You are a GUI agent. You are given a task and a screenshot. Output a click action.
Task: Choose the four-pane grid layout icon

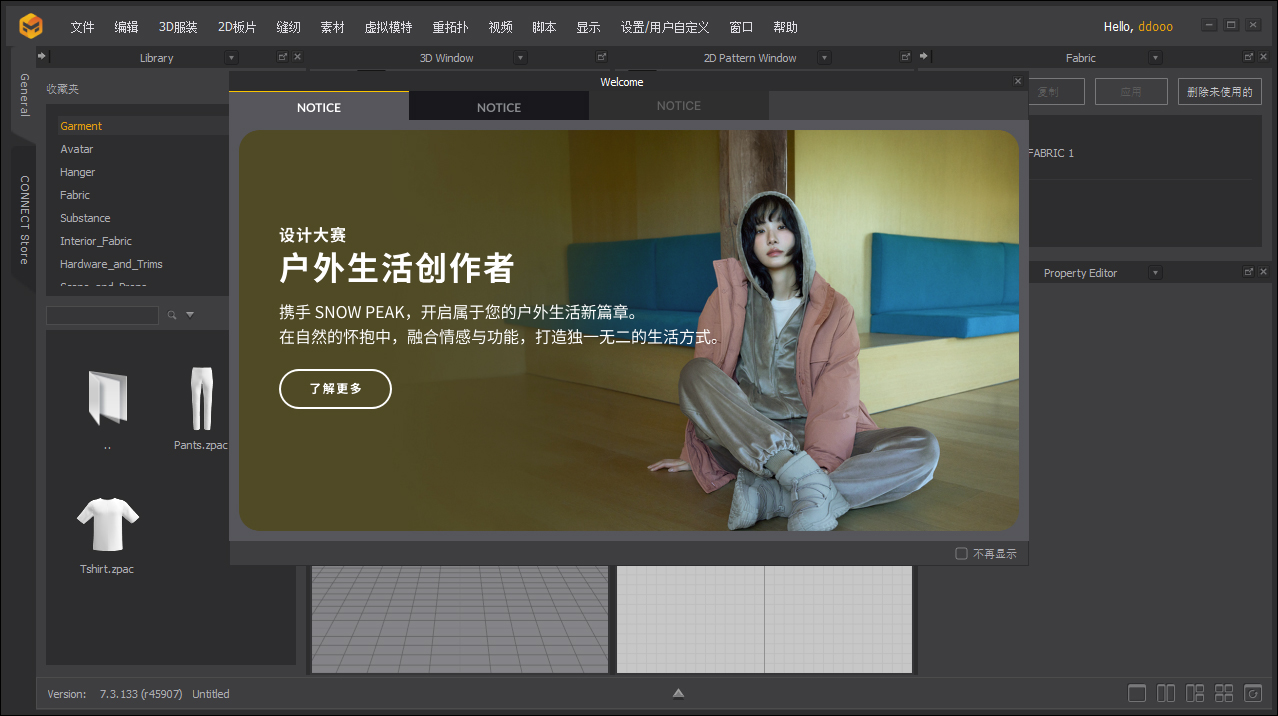pos(1223,692)
